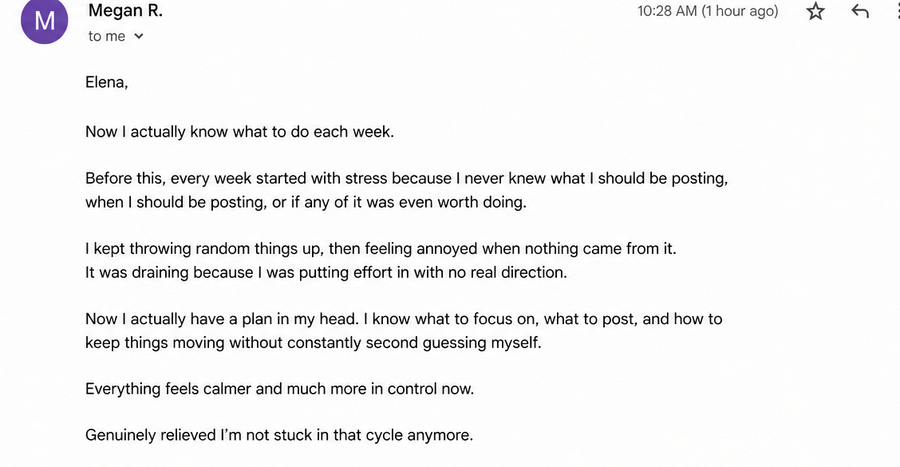This screenshot has height=467, width=900.
Task: Click the reply arrow icon
Action: pos(860,11)
